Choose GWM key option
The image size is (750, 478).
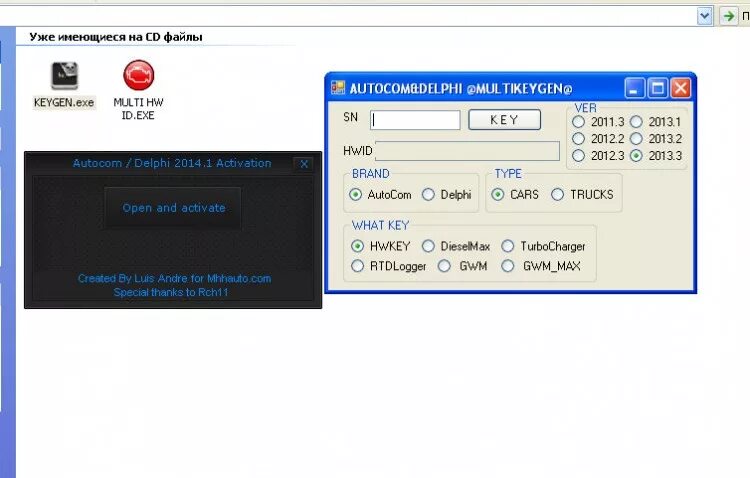[x=444, y=266]
